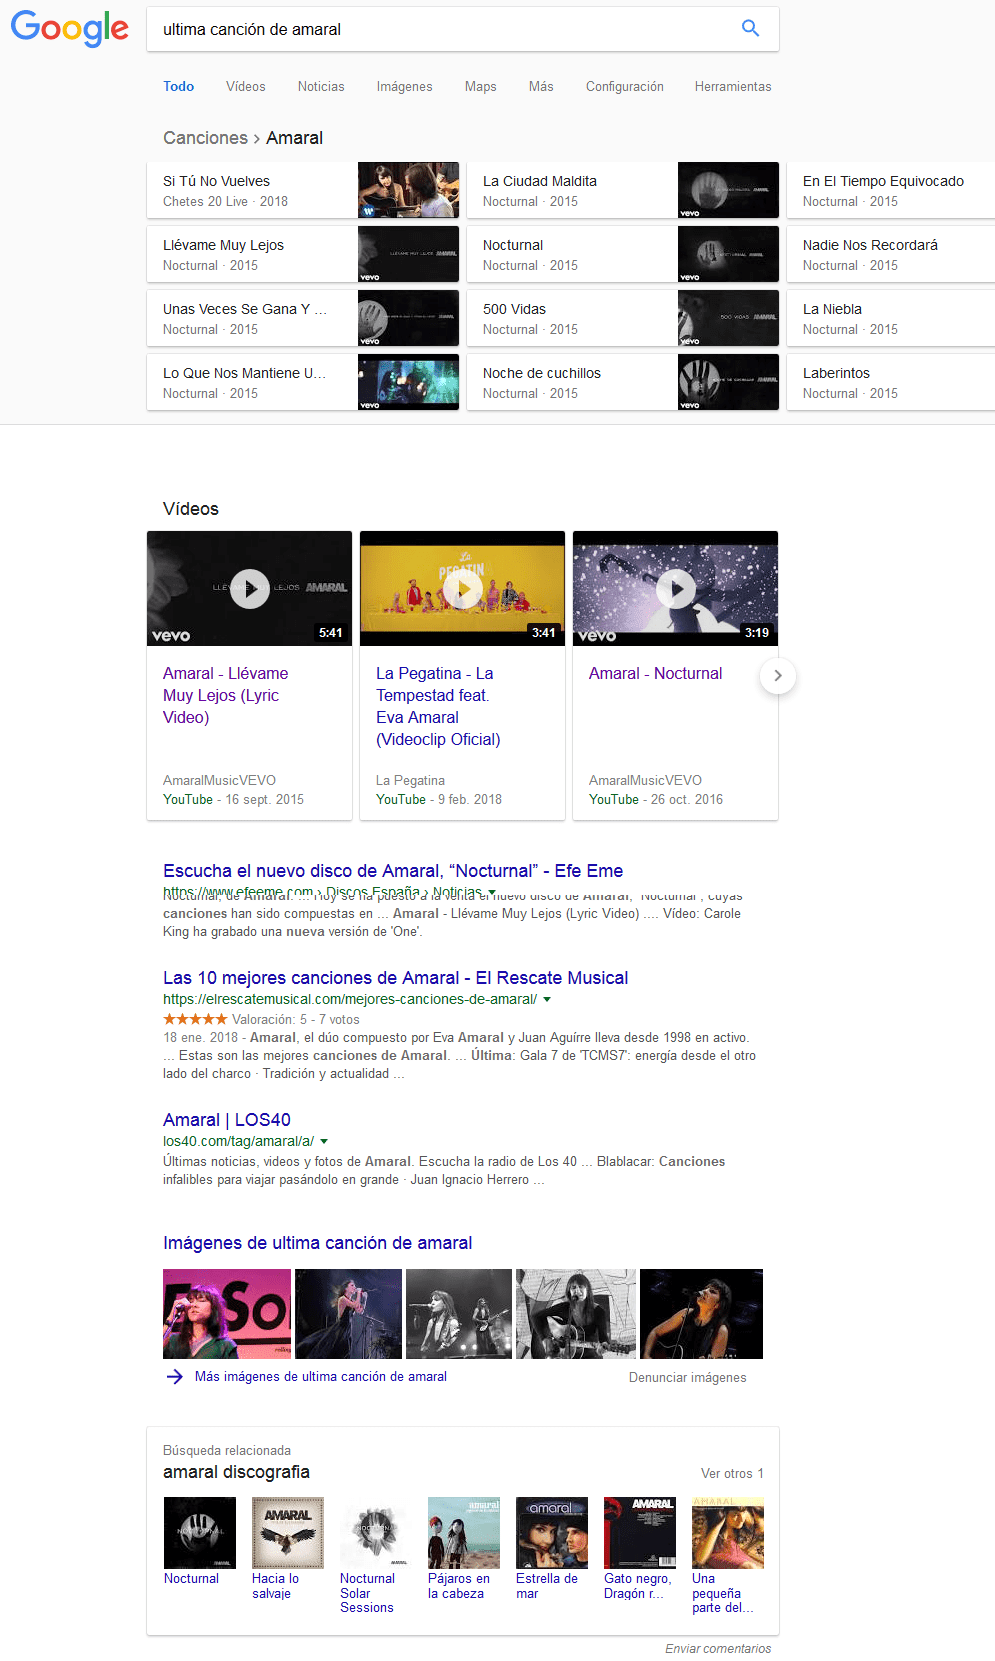Click the blue arrow for more images

pos(175,1377)
